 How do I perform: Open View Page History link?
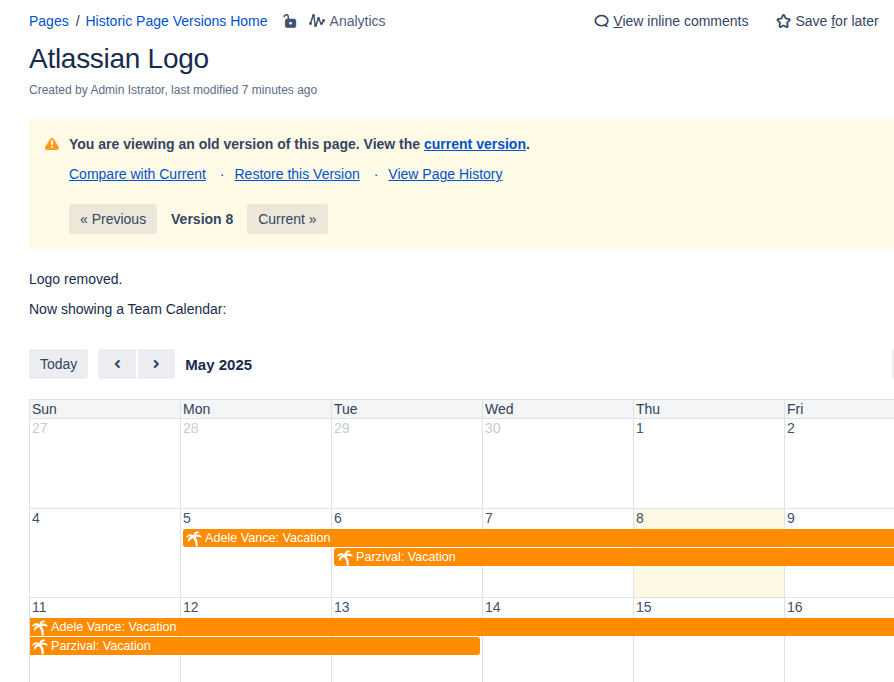point(445,174)
